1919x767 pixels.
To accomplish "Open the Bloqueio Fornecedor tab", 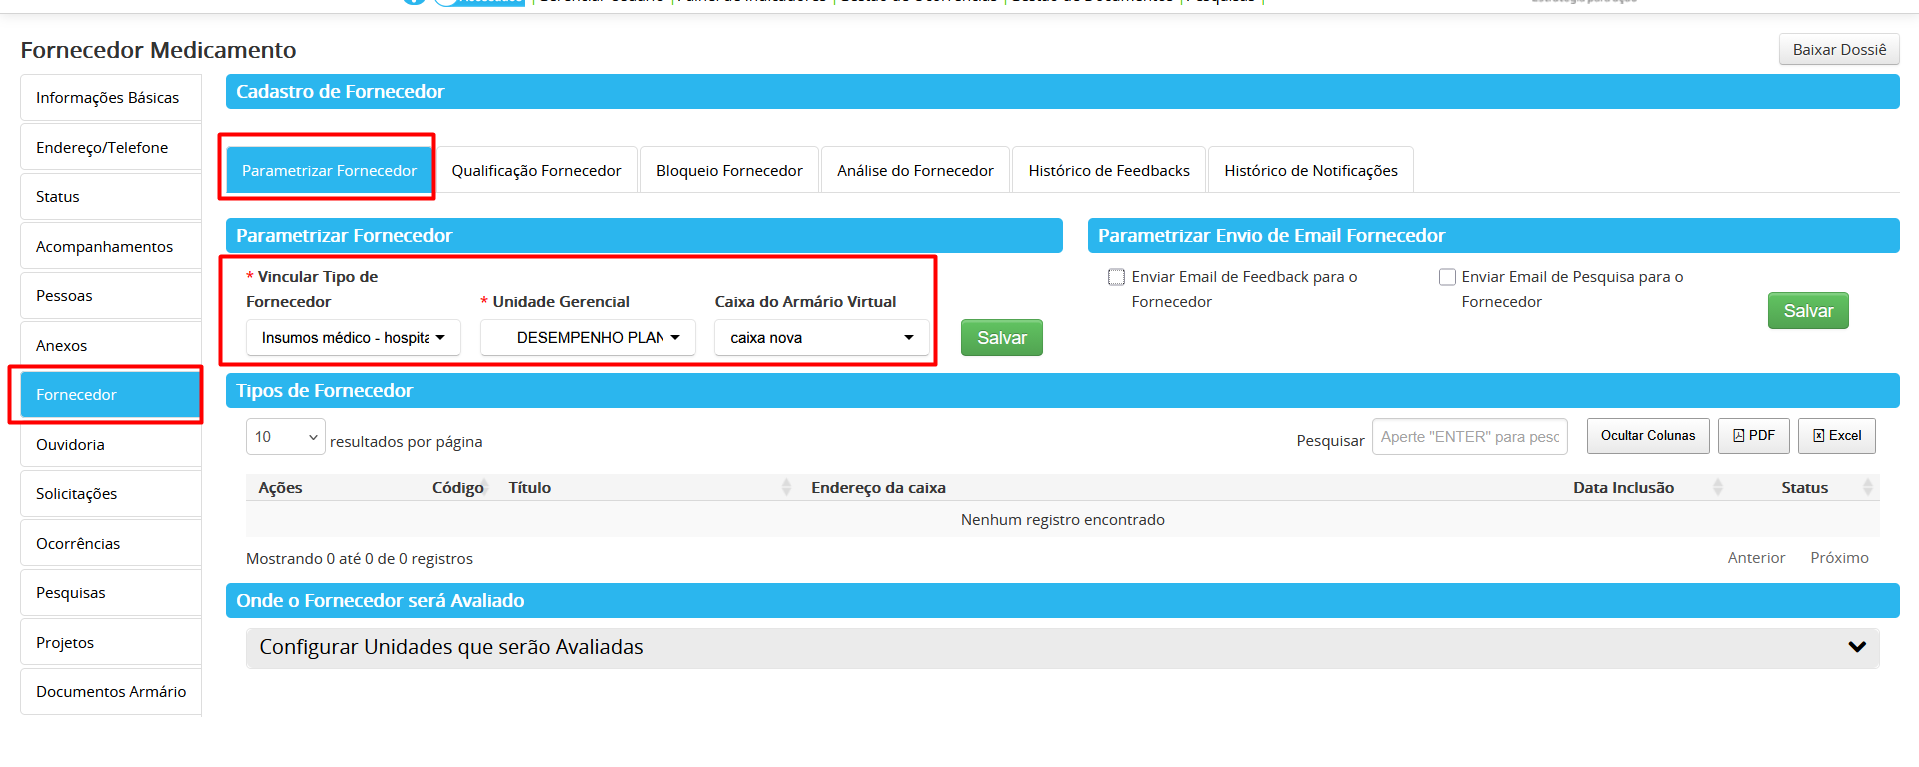I will click(x=729, y=171).
